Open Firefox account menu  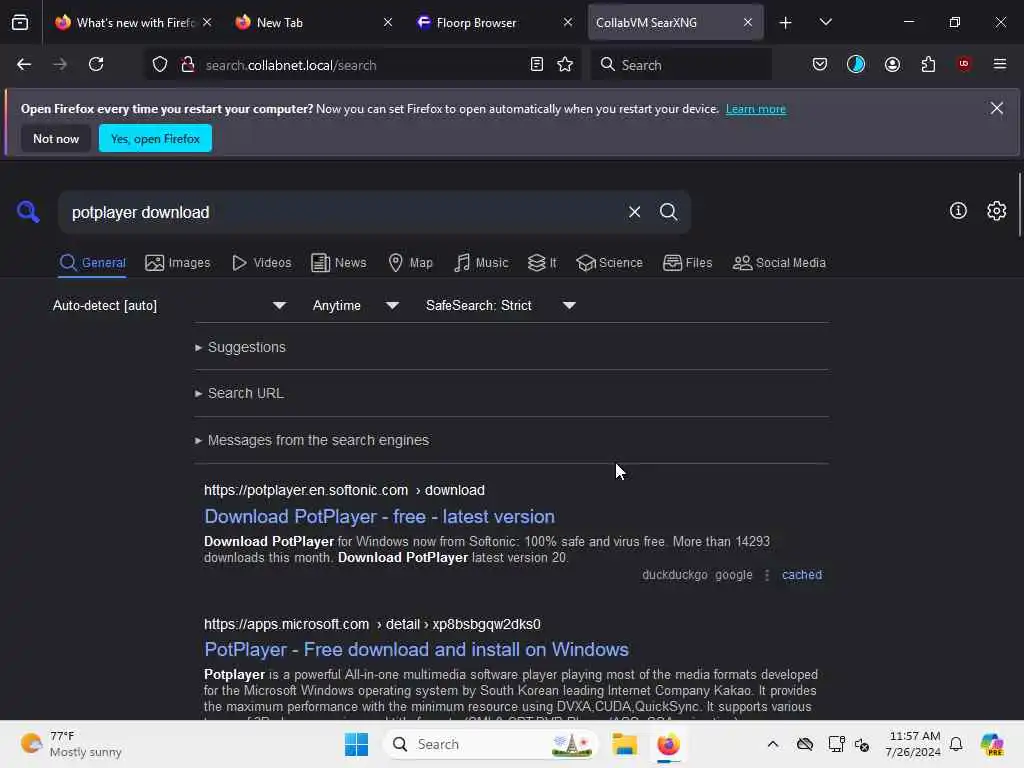point(892,65)
